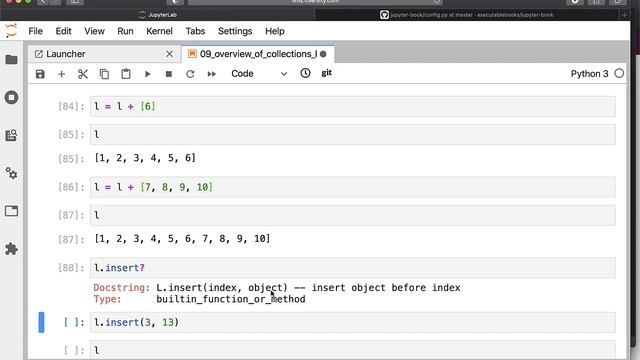Image resolution: width=640 pixels, height=360 pixels.
Task: Switch to JupyterLab browser tab
Action: pyautogui.click(x=158, y=15)
